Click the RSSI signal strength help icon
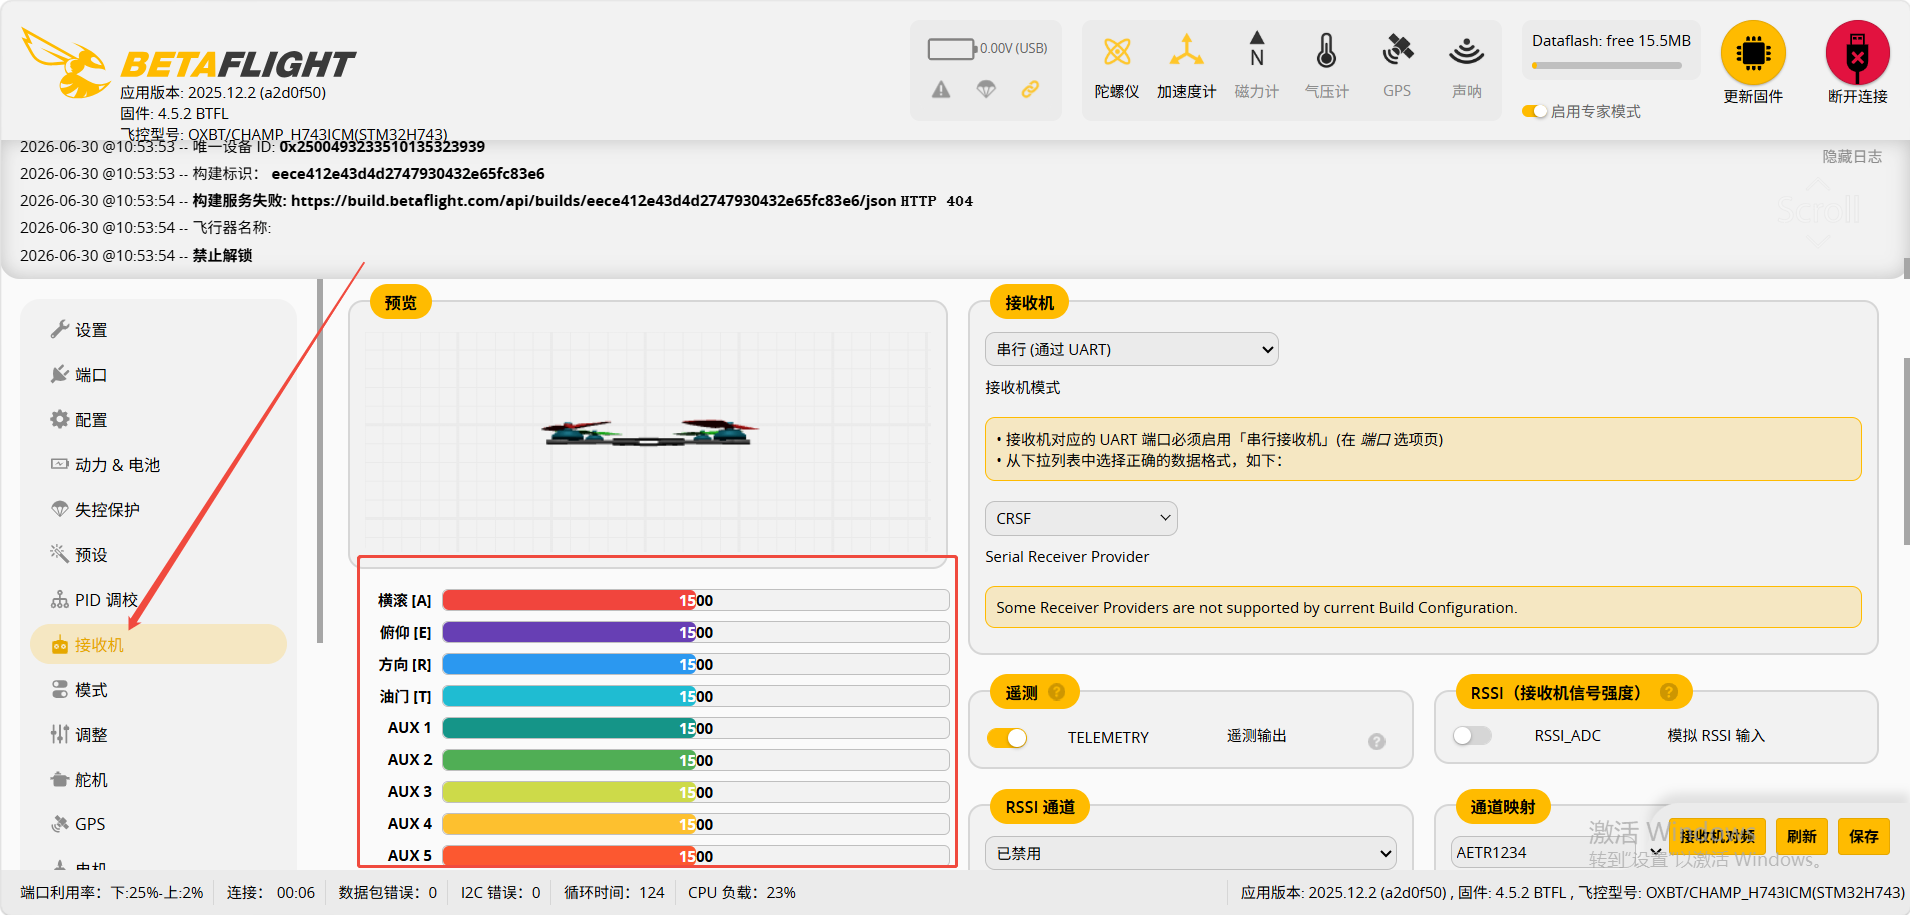The width and height of the screenshot is (1910, 915). pyautogui.click(x=1668, y=692)
